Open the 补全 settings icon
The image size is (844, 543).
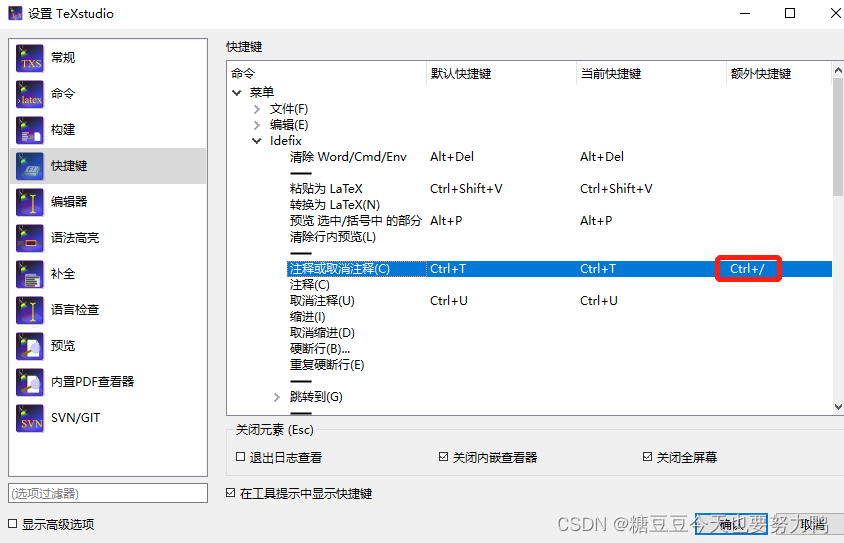(30, 274)
